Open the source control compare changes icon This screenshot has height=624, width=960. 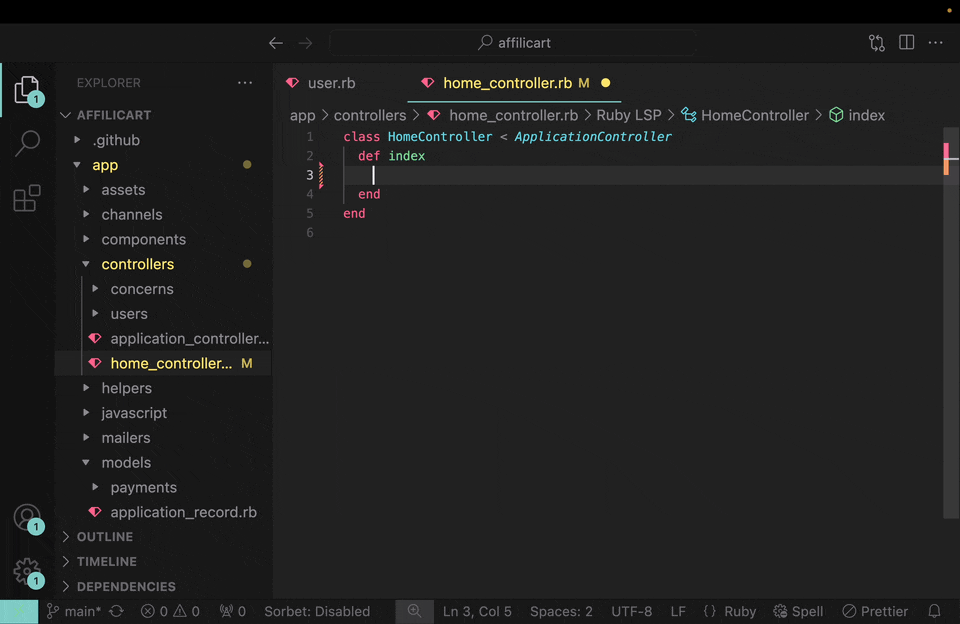[x=876, y=43]
